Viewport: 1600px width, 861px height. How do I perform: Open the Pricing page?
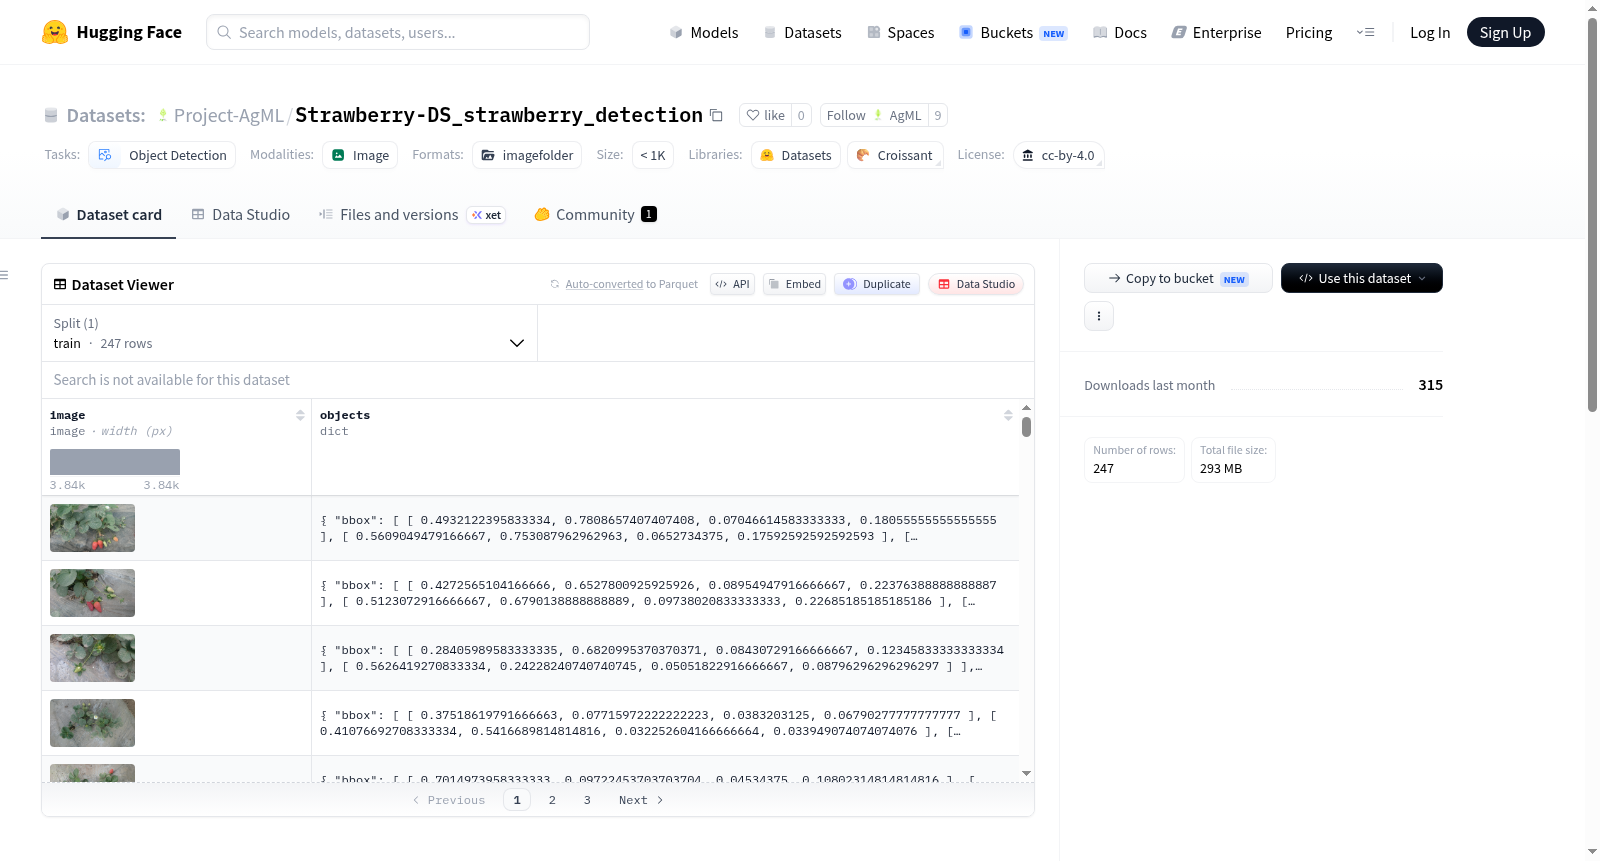pos(1309,32)
